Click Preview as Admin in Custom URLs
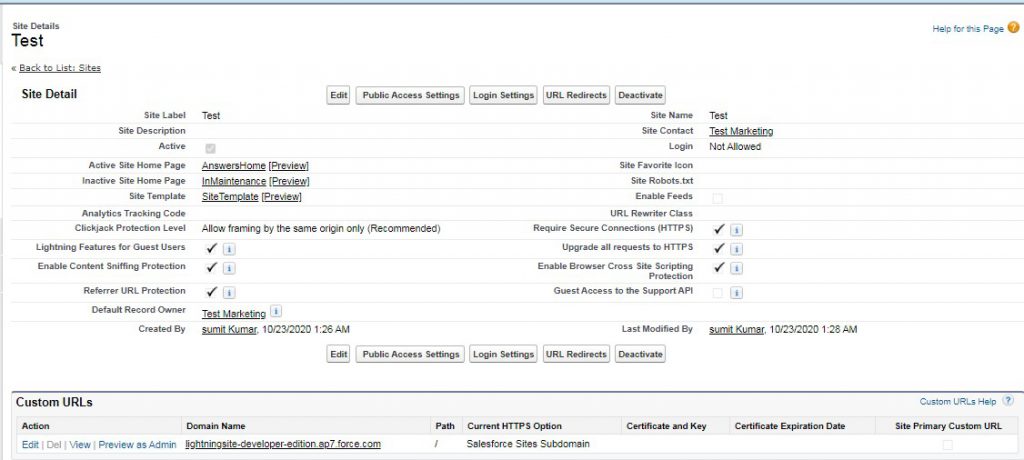The width and height of the screenshot is (1024, 460). [137, 444]
